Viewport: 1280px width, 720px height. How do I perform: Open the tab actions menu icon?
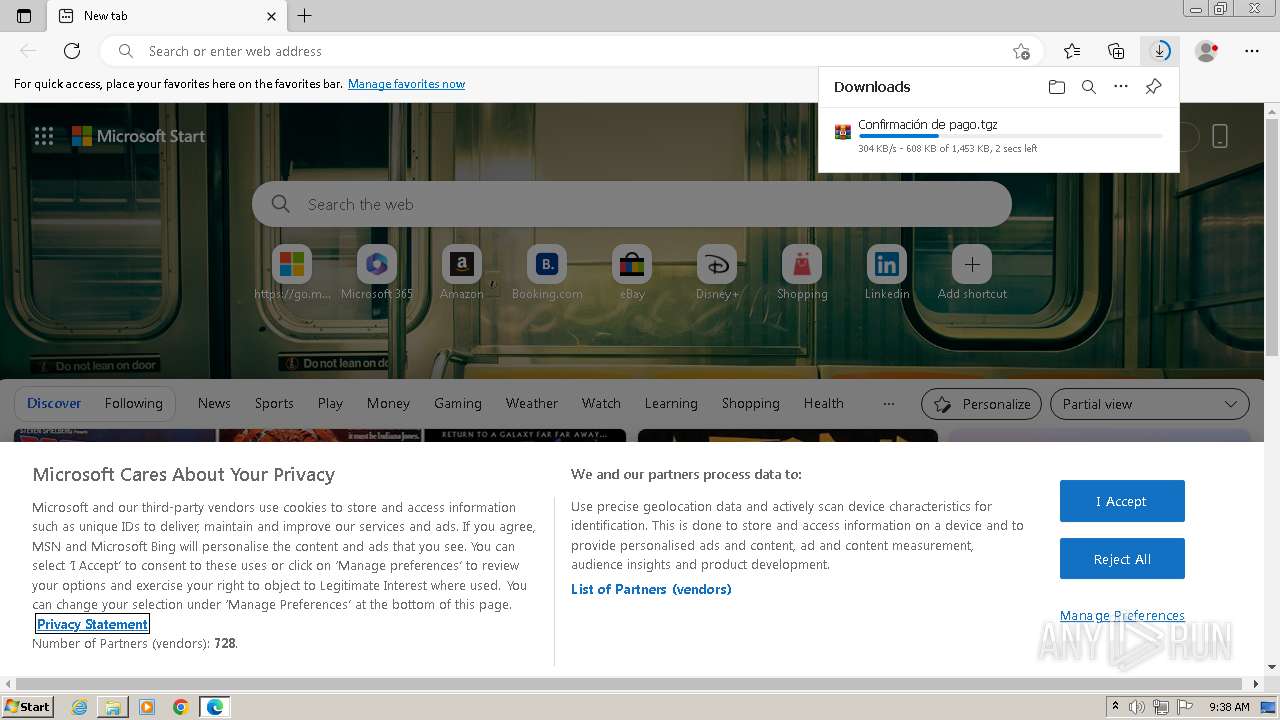[x=24, y=16]
